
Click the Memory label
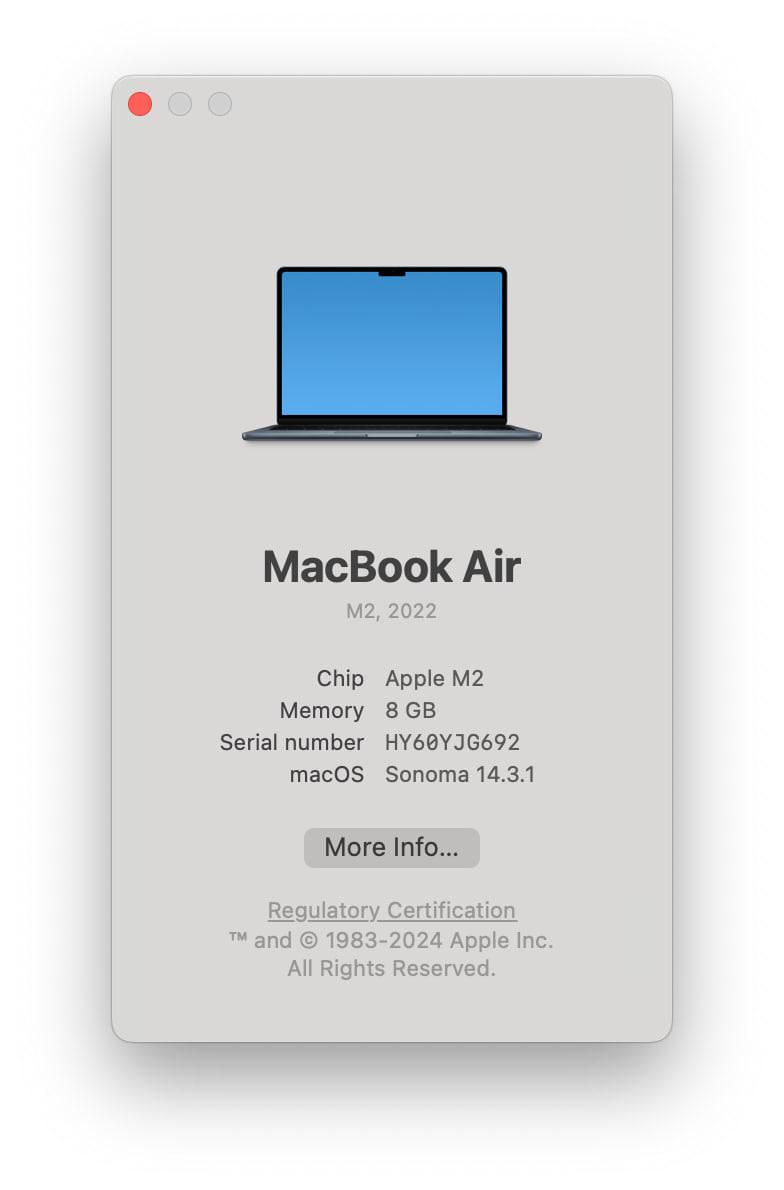tap(321, 710)
